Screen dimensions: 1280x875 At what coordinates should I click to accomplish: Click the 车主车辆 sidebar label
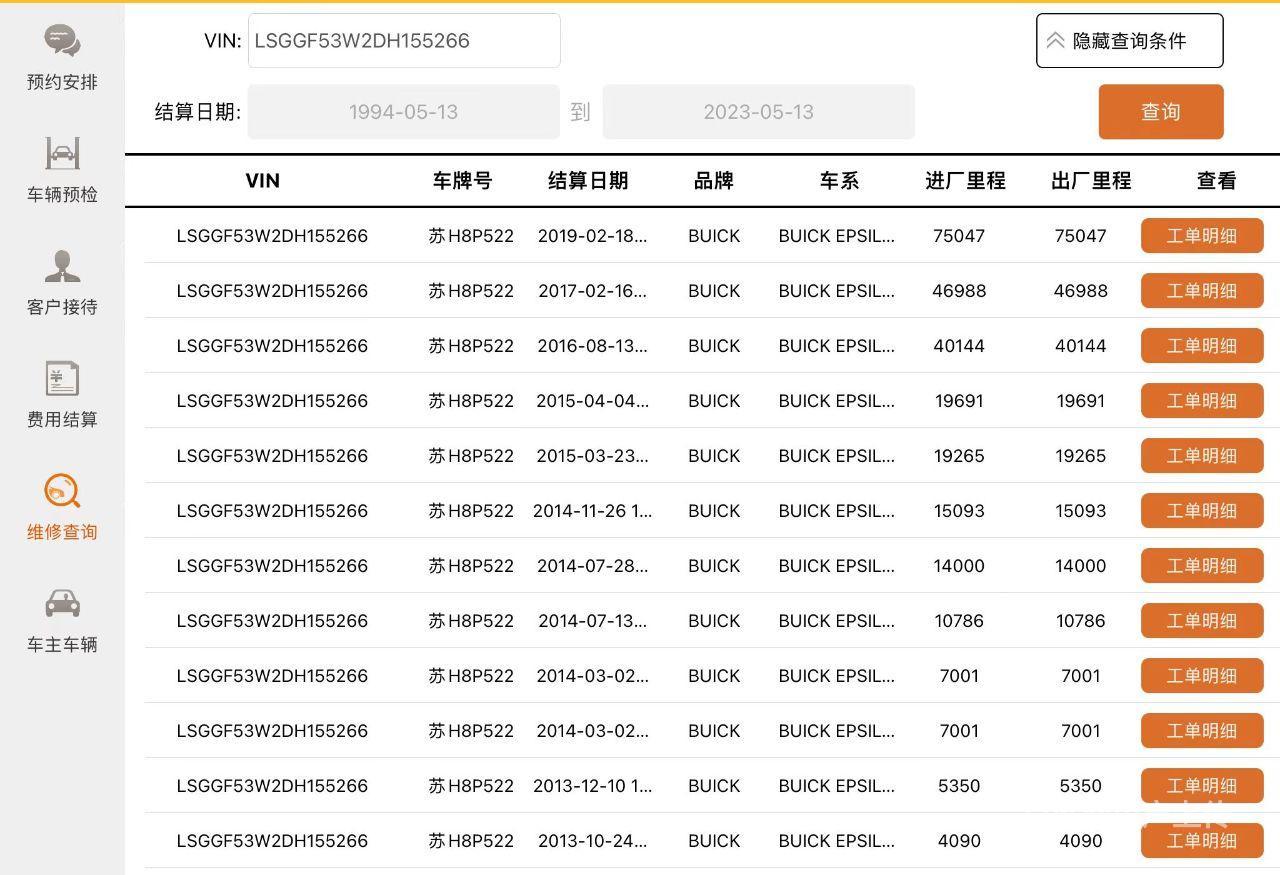coord(62,645)
